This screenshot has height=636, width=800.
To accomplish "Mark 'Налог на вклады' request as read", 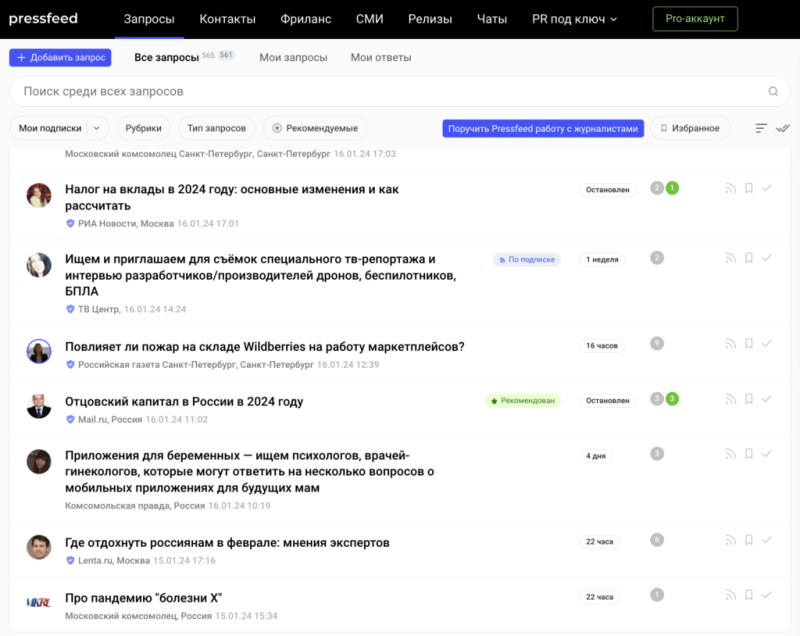I will (x=766, y=189).
